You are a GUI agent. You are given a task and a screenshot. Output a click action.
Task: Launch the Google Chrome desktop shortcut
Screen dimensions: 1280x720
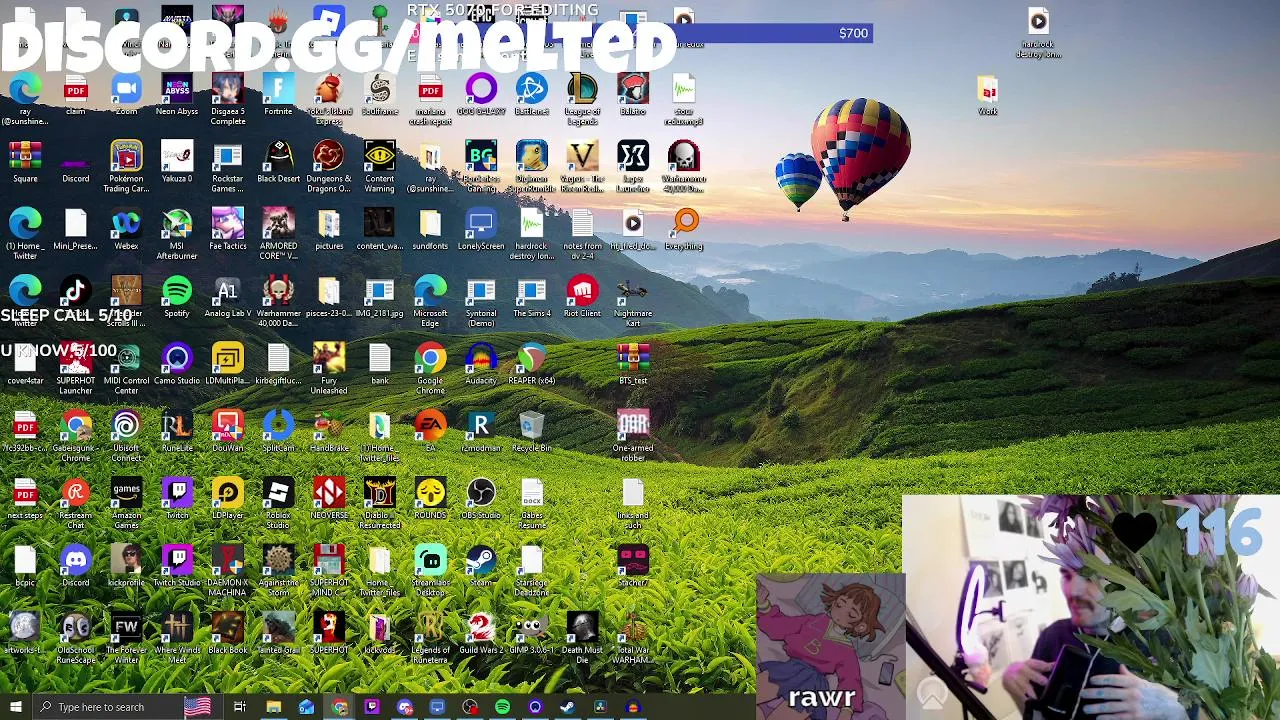click(430, 367)
